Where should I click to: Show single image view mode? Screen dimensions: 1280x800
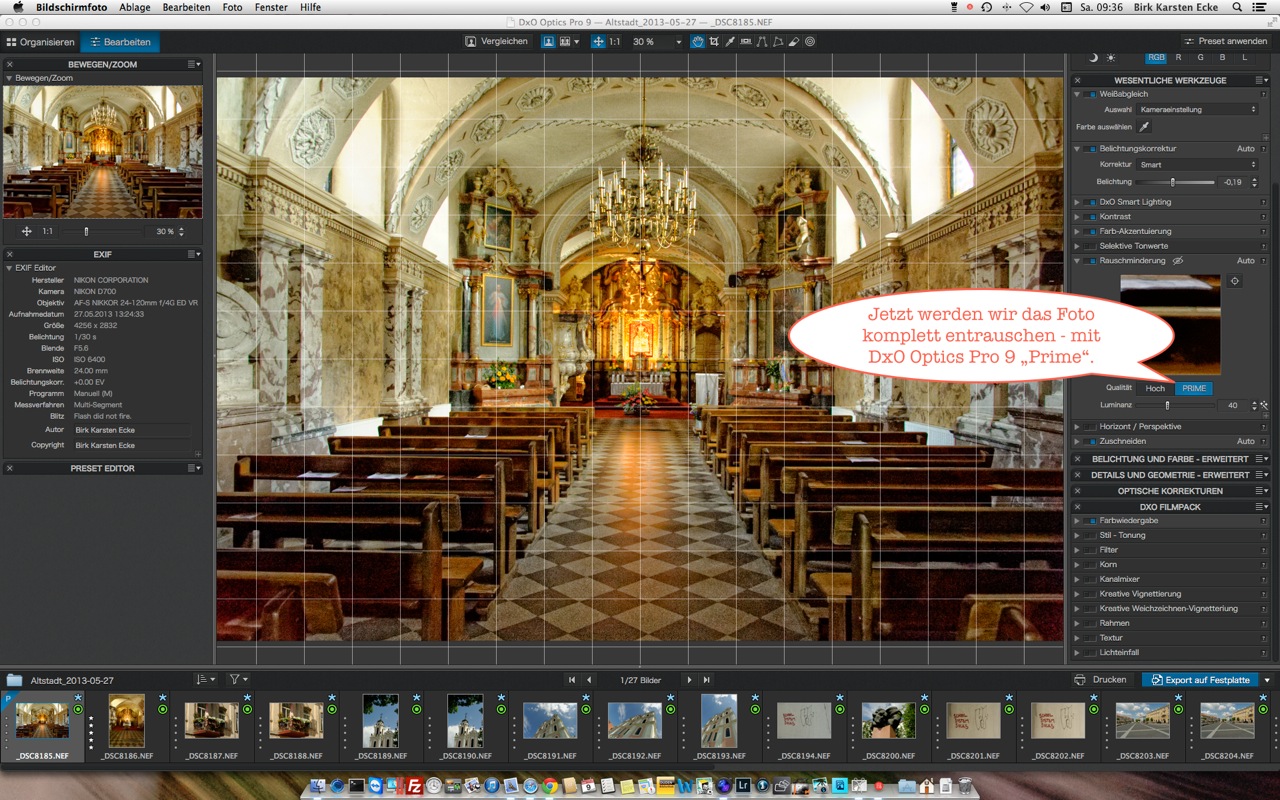(x=549, y=42)
